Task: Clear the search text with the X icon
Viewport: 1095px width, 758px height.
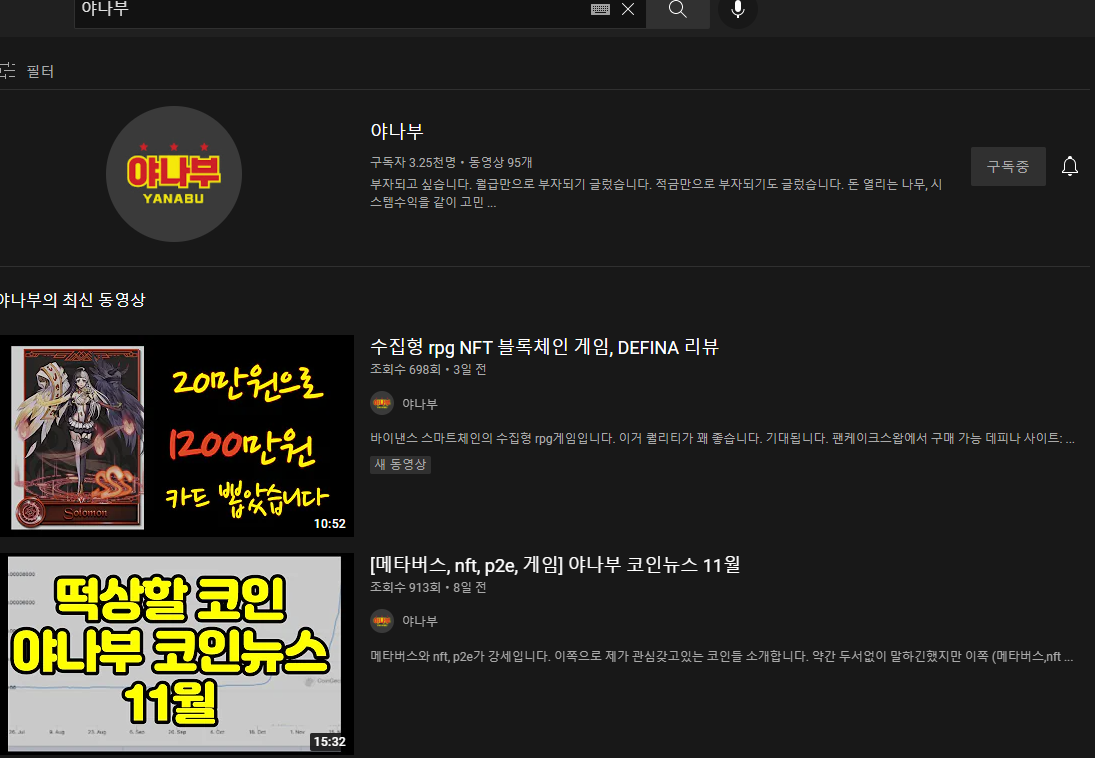Action: [628, 9]
